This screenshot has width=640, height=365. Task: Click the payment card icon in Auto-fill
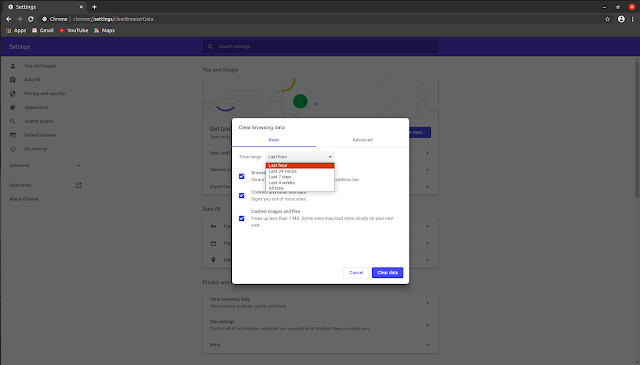[213, 243]
